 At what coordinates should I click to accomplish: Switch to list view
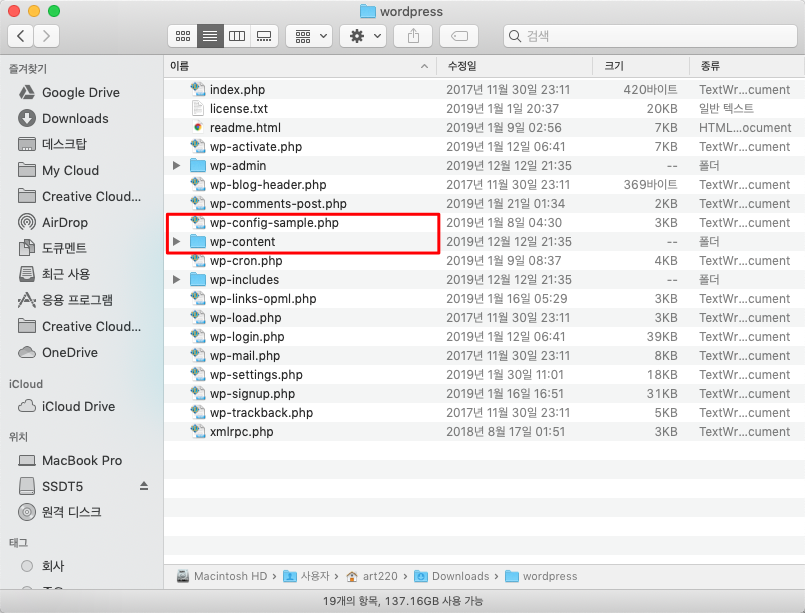210,36
